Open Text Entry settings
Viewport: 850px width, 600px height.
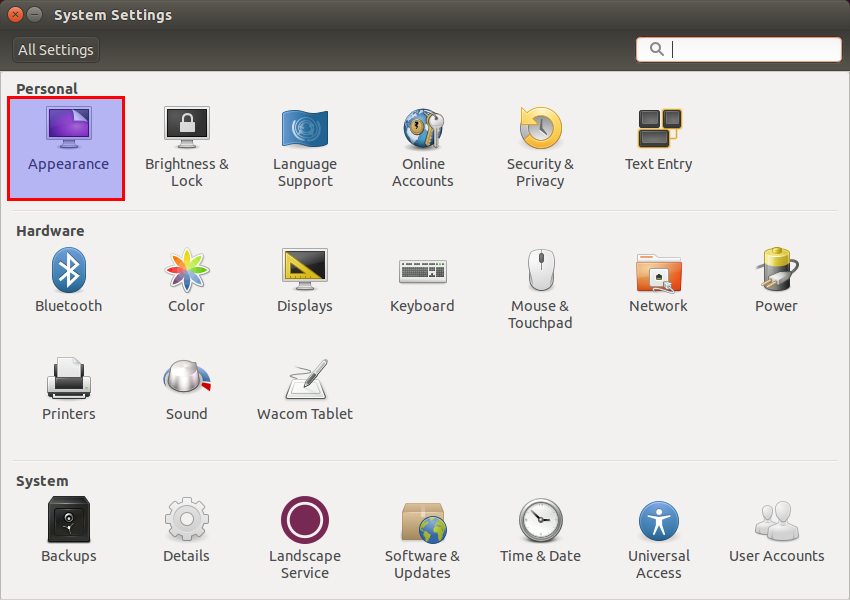pyautogui.click(x=659, y=140)
